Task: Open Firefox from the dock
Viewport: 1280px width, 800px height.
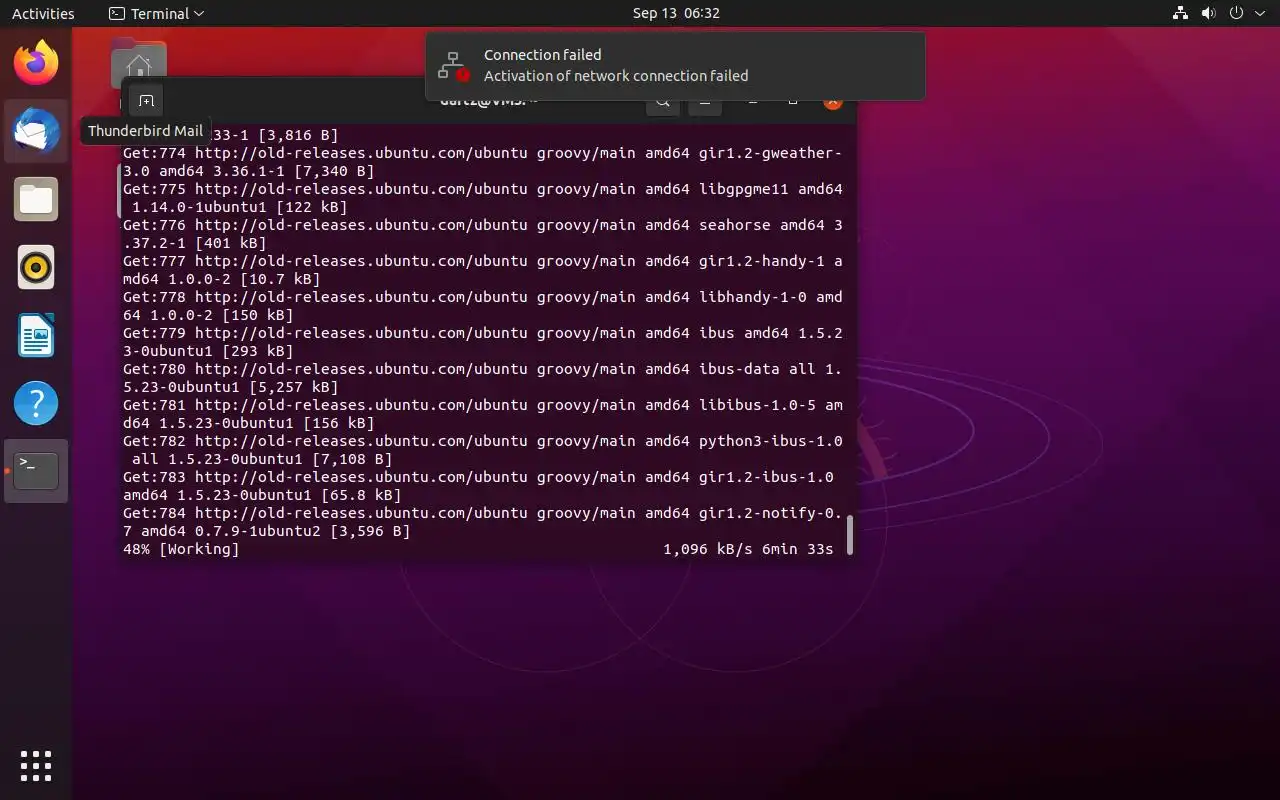Action: coord(36,63)
